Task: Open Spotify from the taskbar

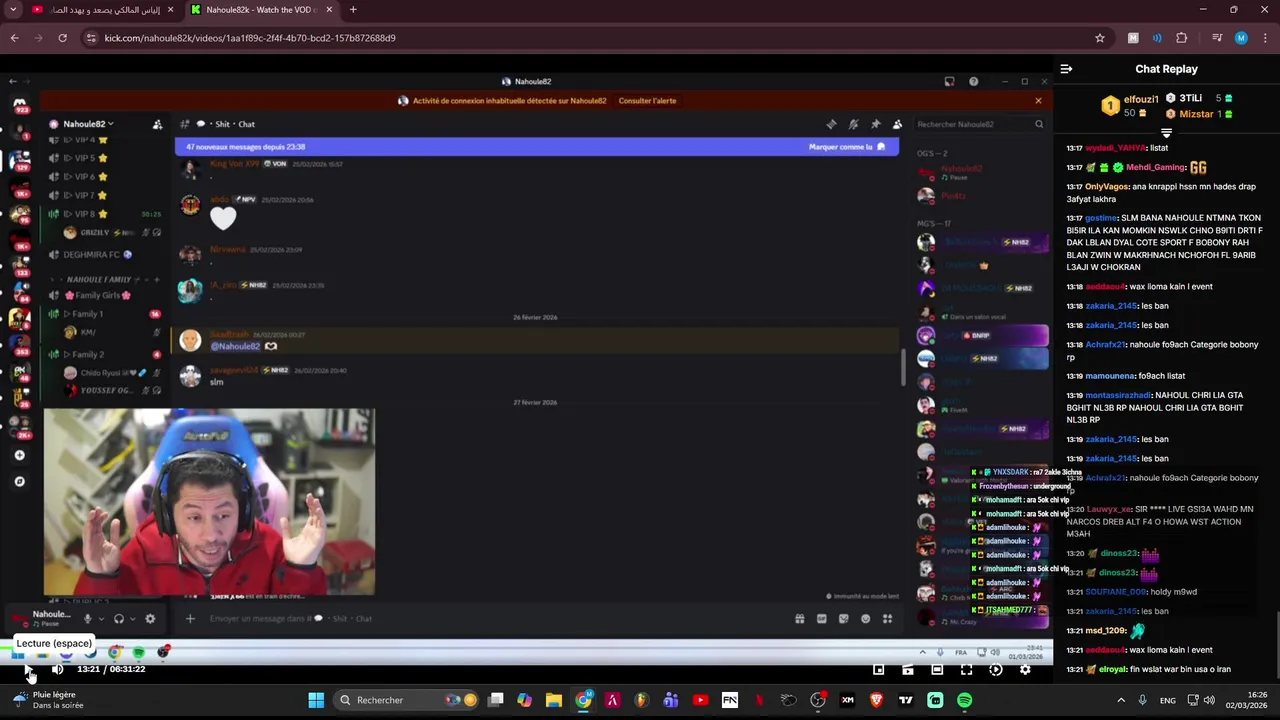Action: [964, 700]
